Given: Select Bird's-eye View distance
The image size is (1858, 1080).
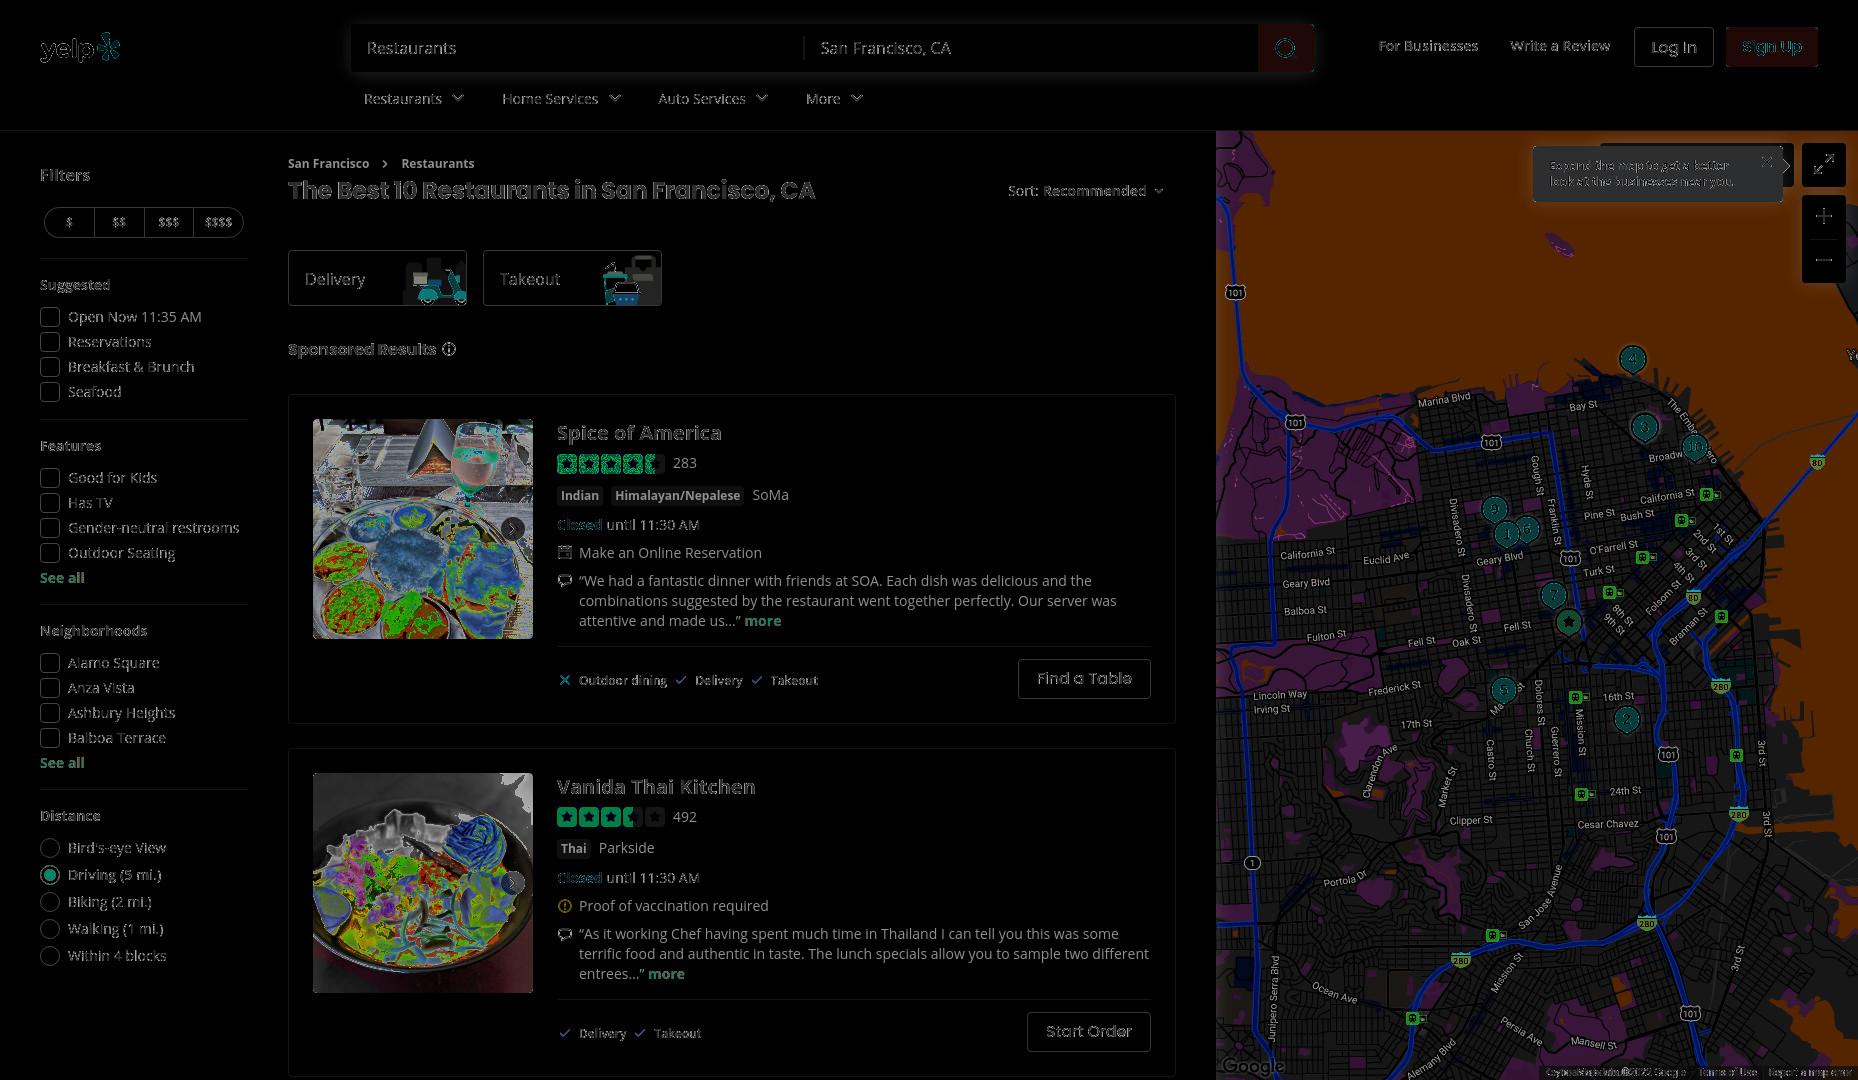Looking at the screenshot, I should (x=50, y=848).
